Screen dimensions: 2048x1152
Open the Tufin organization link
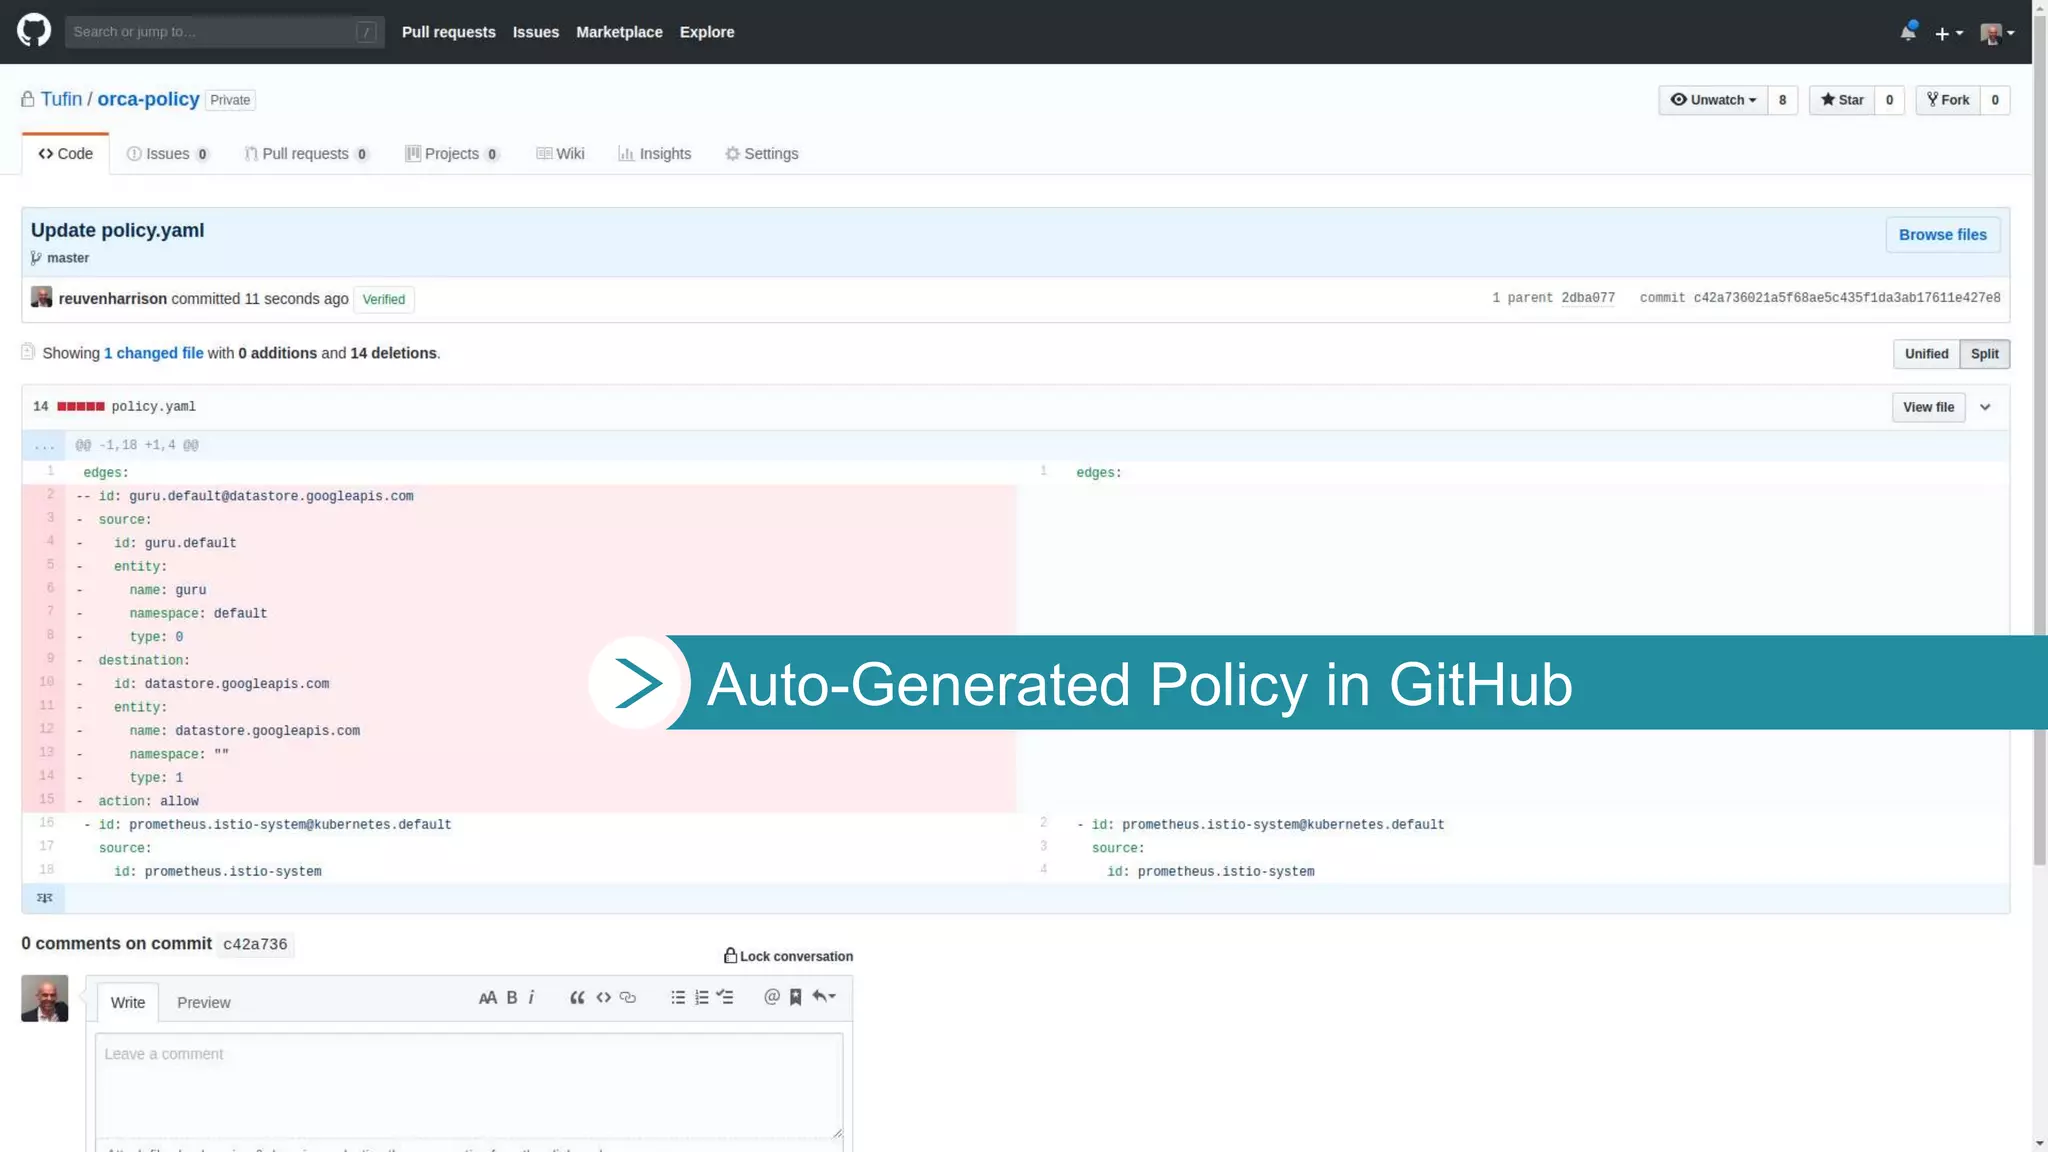coord(61,99)
